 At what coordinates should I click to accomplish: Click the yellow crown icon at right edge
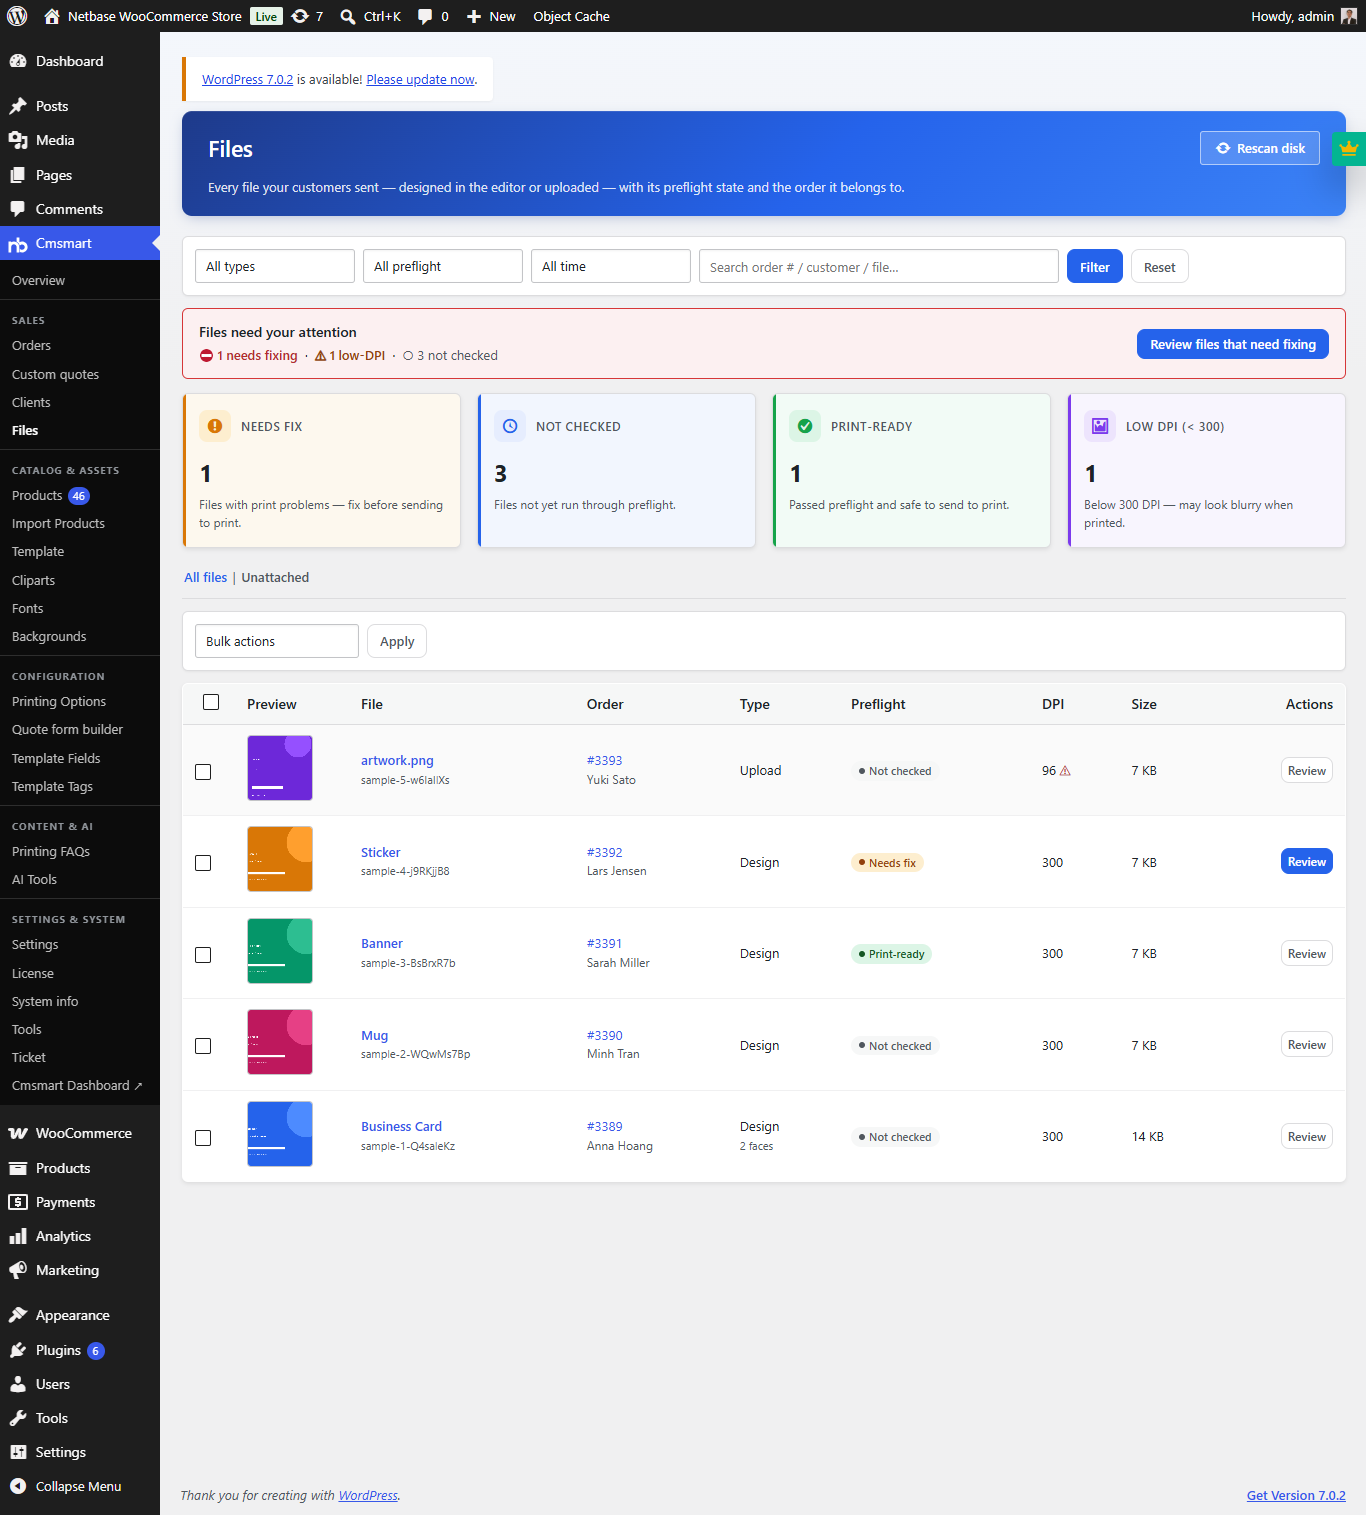(x=1349, y=148)
